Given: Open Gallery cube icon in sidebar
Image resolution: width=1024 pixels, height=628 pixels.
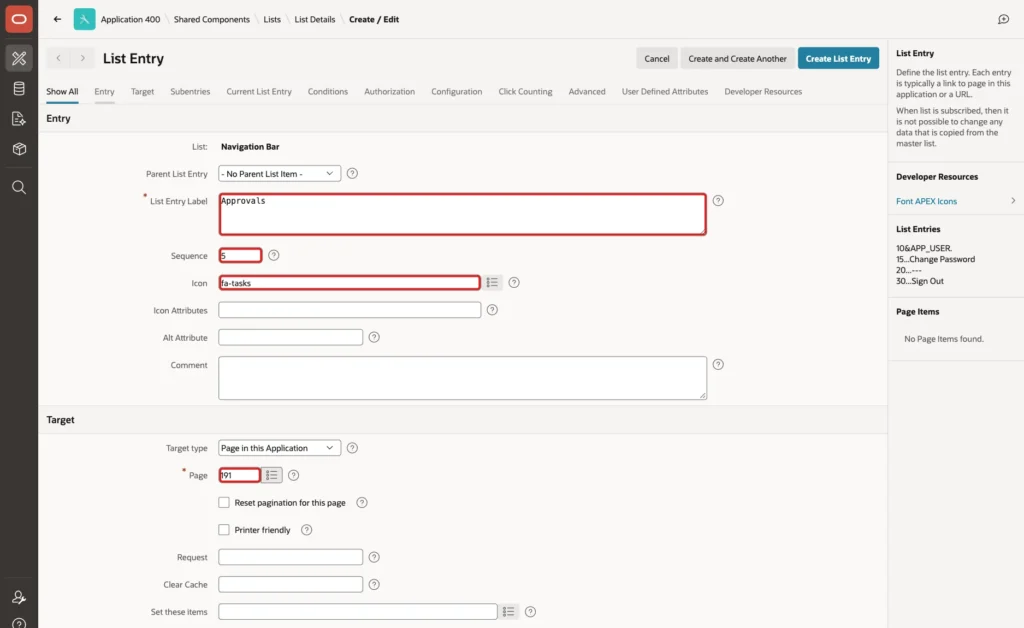Looking at the screenshot, I should coord(19,149).
